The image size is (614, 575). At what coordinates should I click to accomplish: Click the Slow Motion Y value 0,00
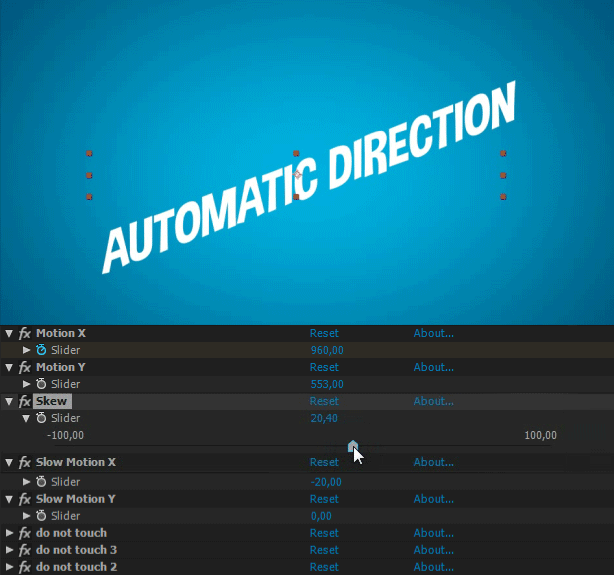click(321, 516)
